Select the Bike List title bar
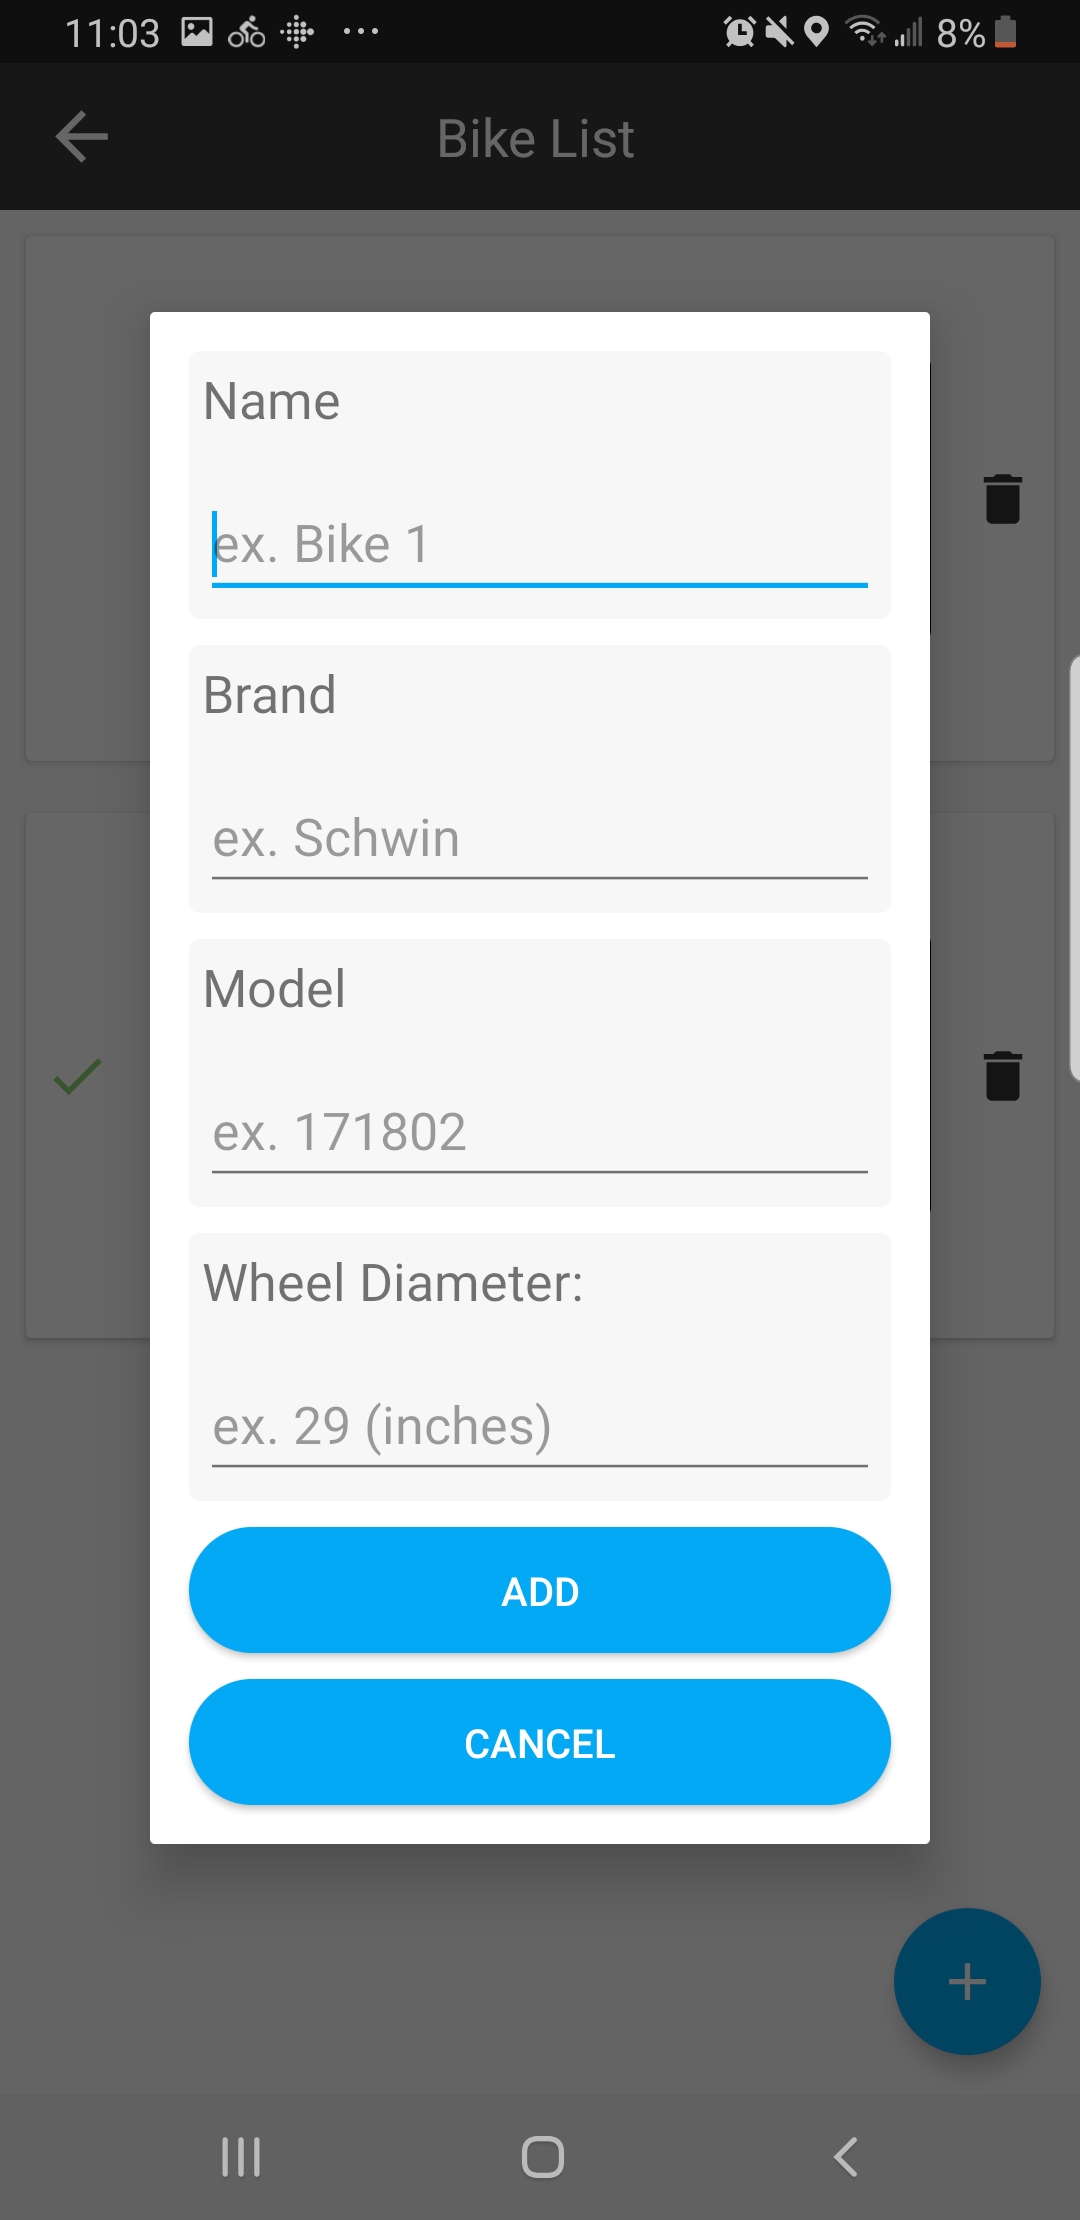The height and width of the screenshot is (2220, 1080). (x=536, y=137)
